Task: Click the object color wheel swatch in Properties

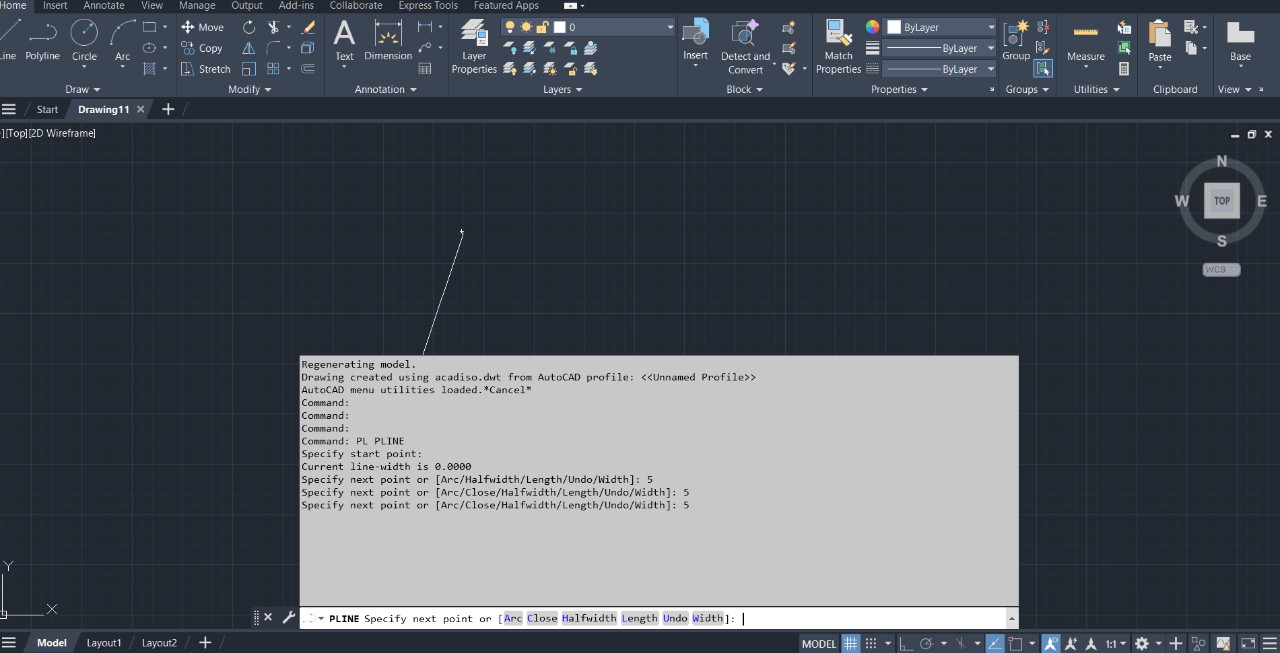Action: click(x=872, y=28)
